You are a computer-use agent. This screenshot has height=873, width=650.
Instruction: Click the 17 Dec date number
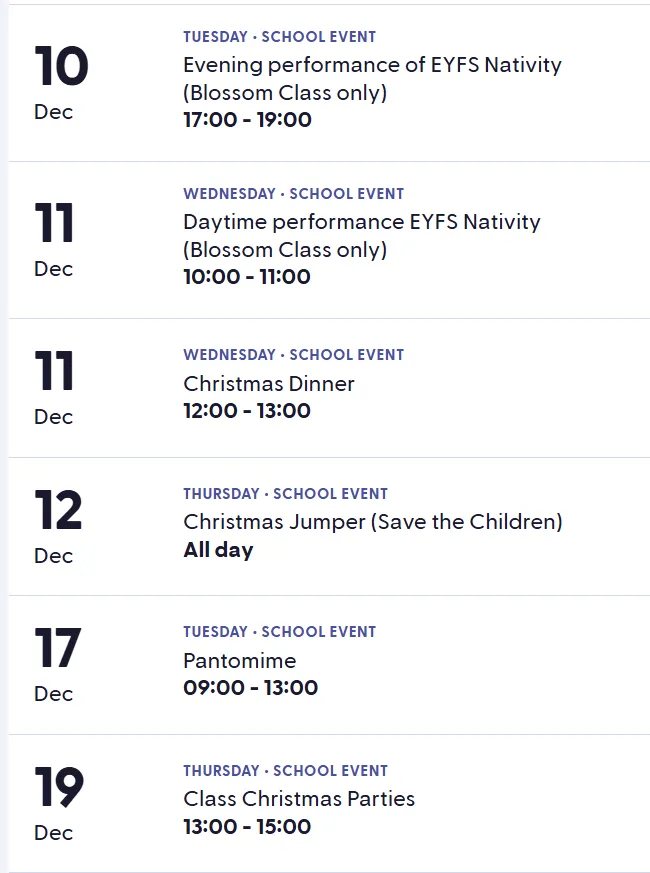click(x=57, y=649)
